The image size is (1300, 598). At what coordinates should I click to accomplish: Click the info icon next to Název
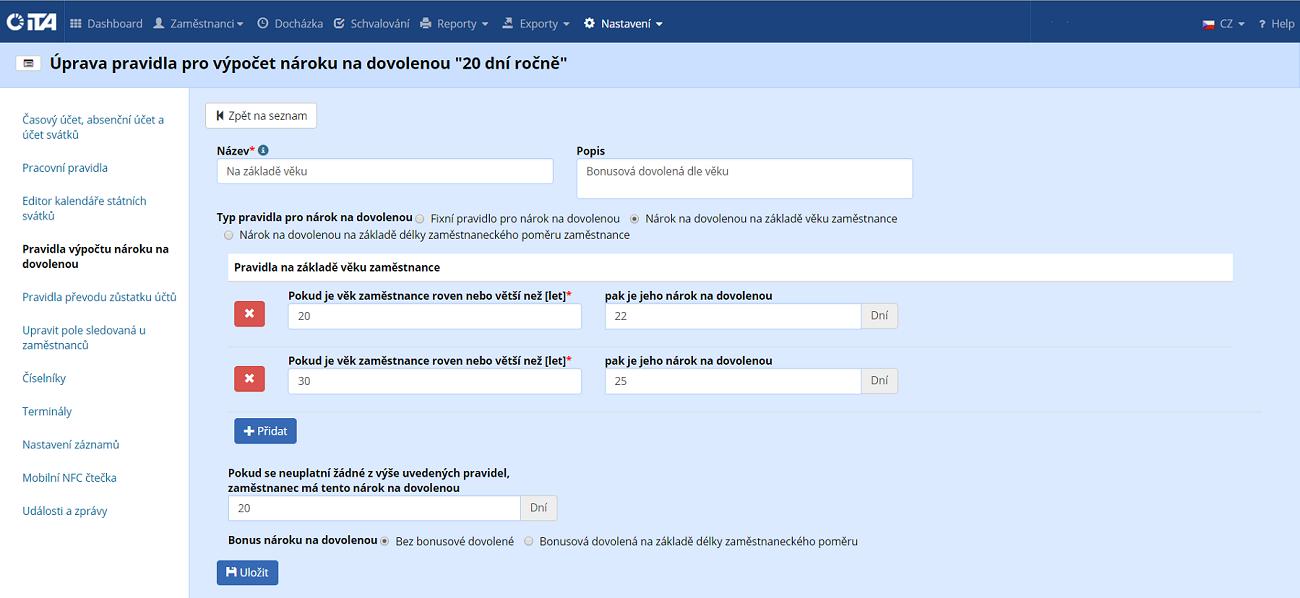tap(263, 151)
